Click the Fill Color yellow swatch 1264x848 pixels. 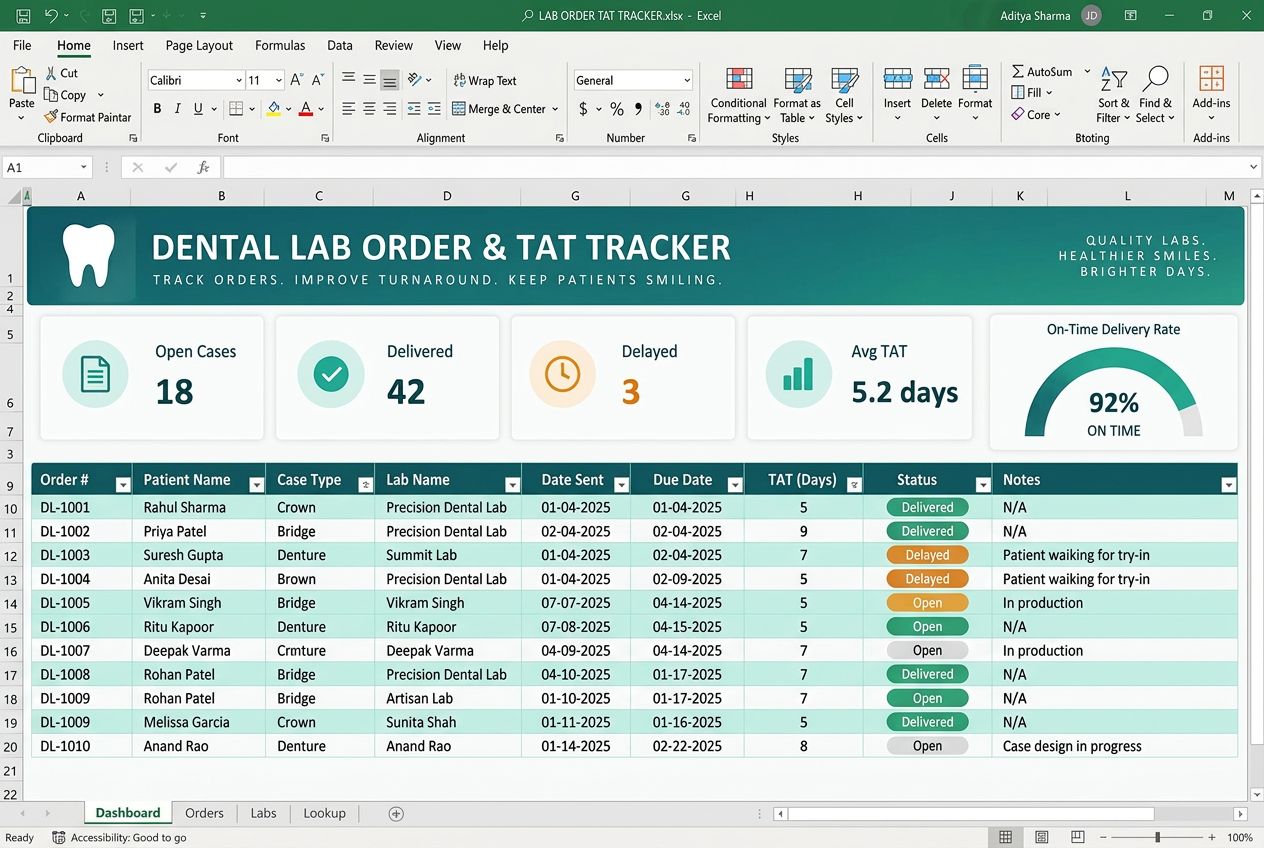pos(274,109)
